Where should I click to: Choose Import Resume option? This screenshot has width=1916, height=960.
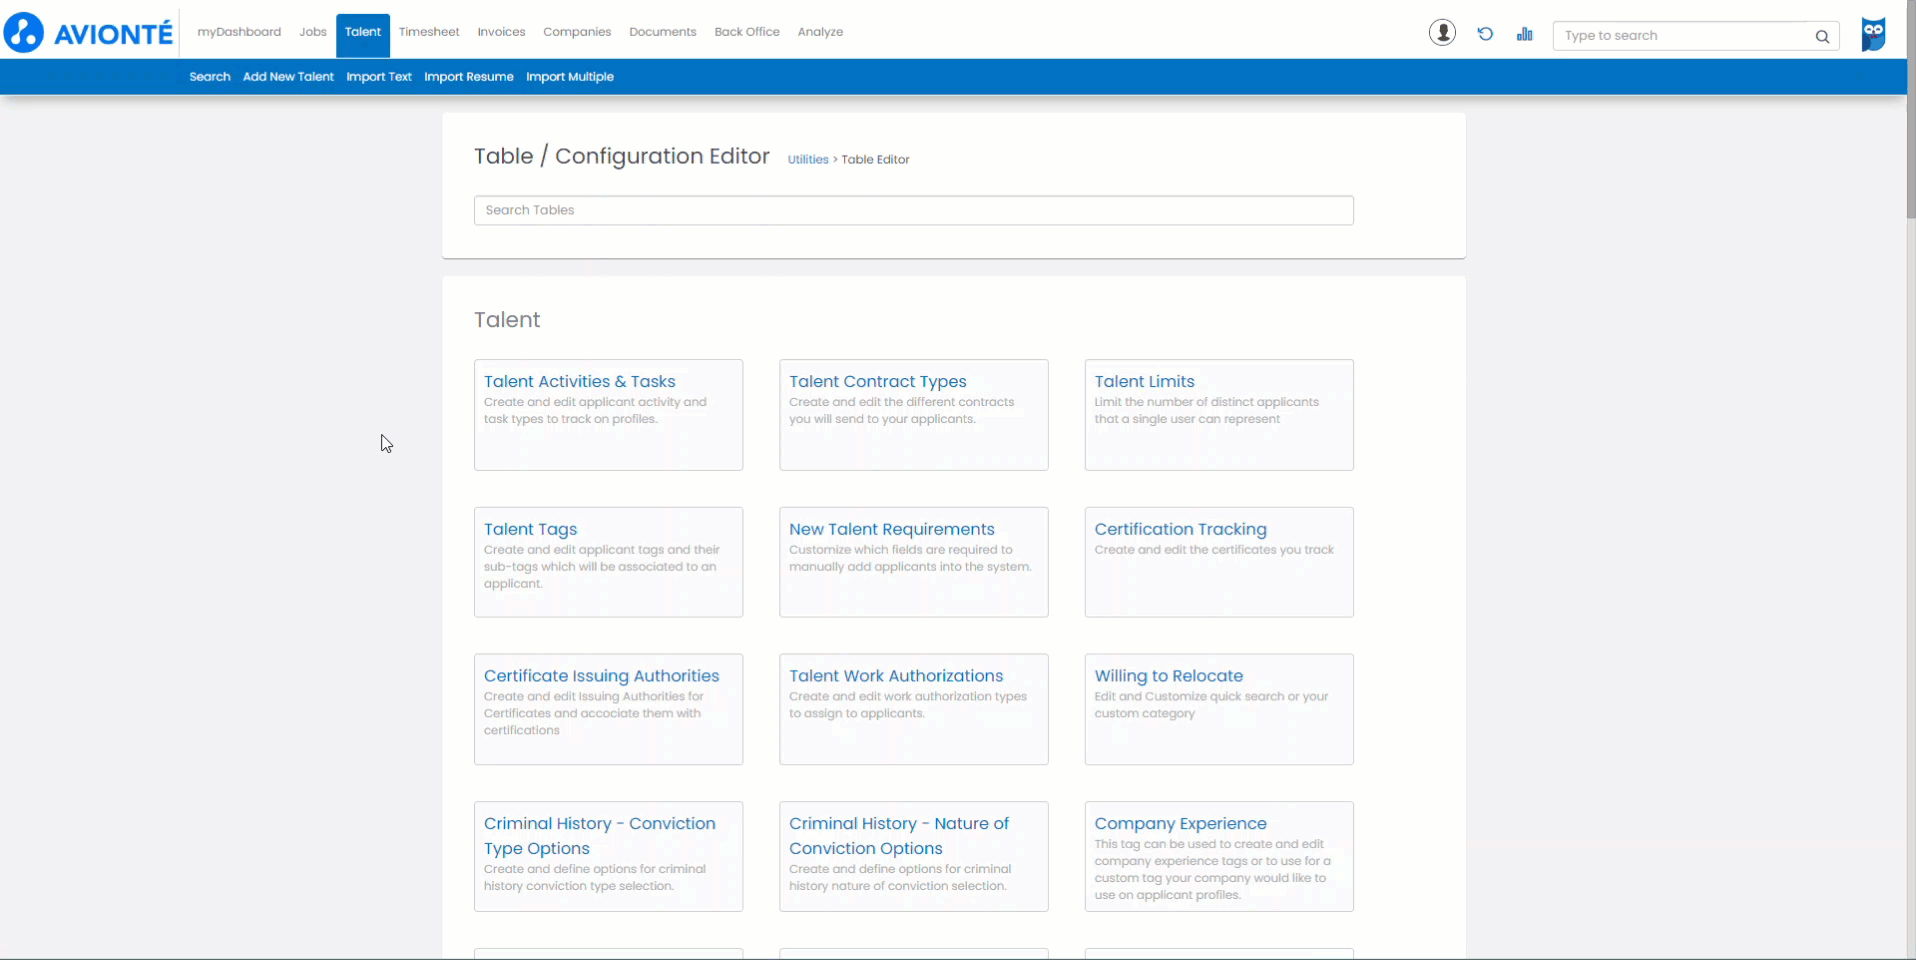[x=468, y=77]
